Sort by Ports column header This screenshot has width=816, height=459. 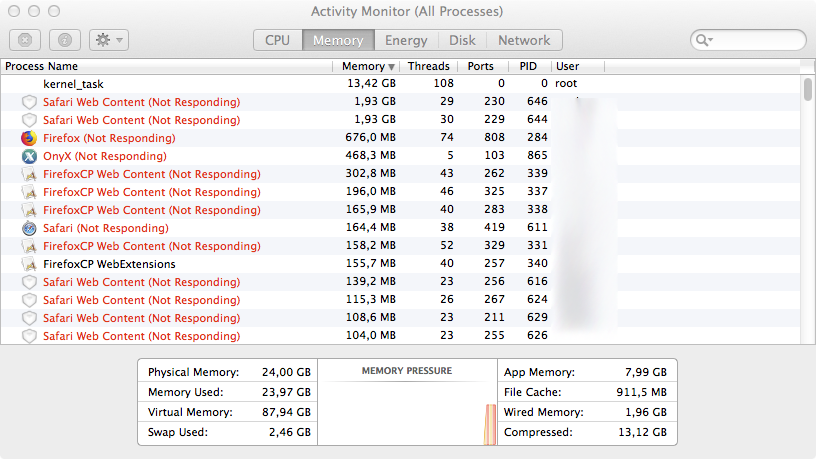coord(480,66)
